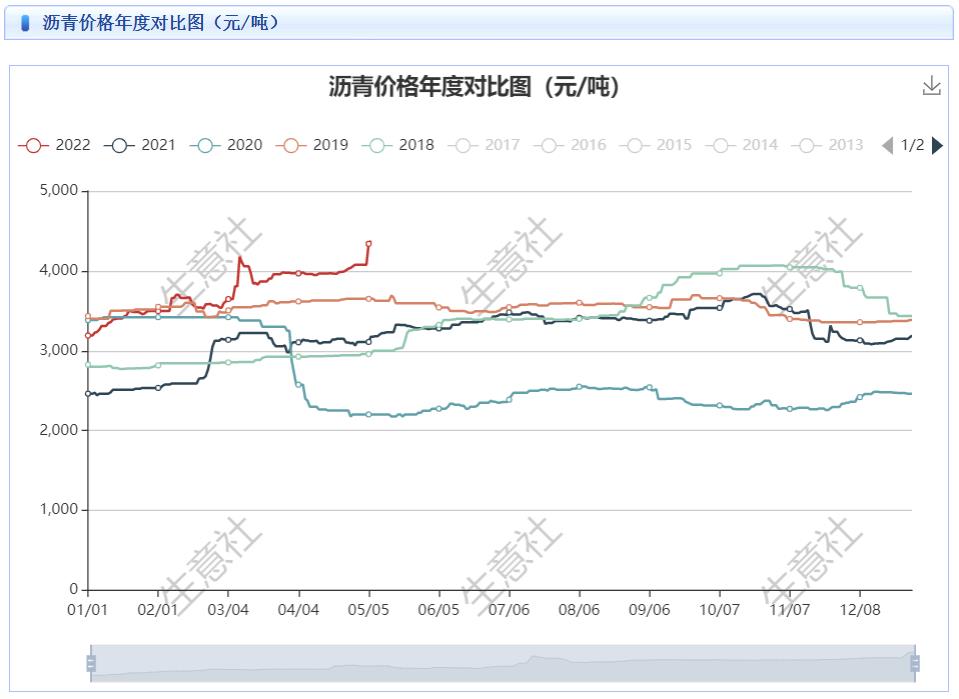Click the y-axis label 3,000

pos(59,350)
